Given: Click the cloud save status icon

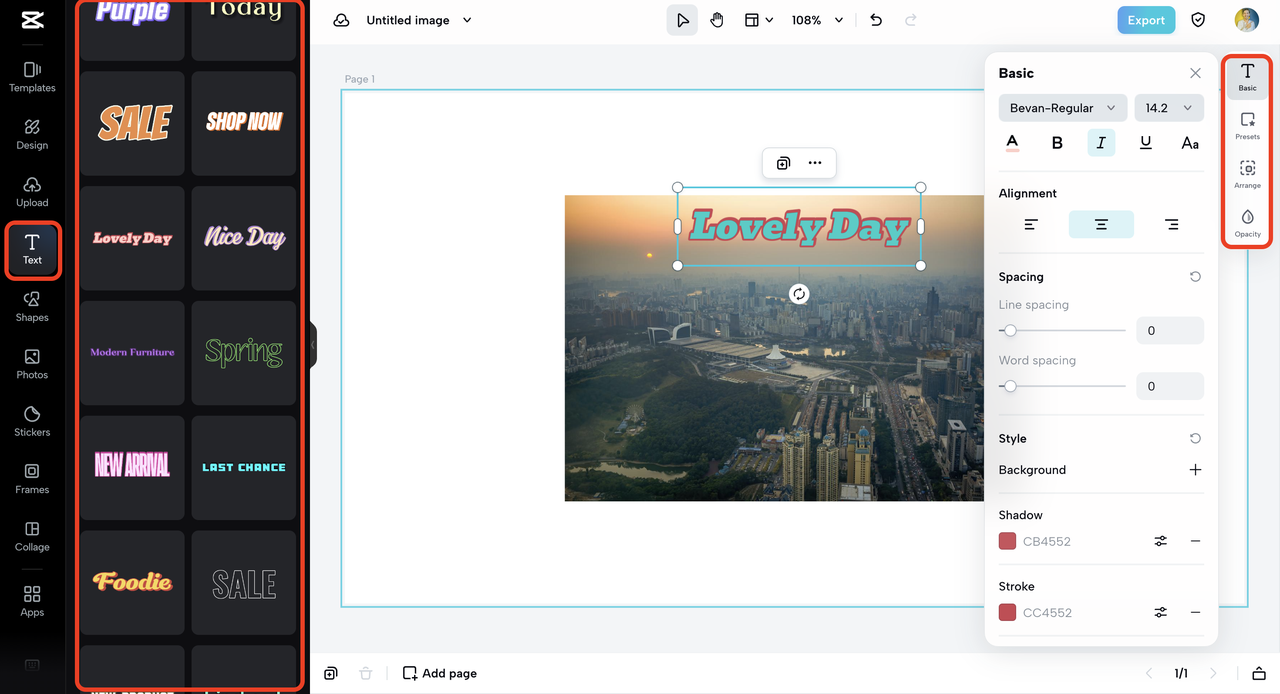Looking at the screenshot, I should (x=341, y=20).
